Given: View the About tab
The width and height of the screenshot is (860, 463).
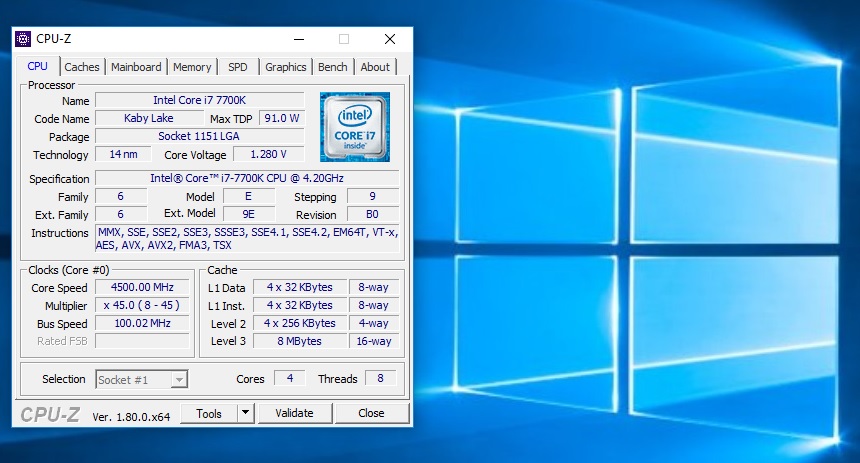Looking at the screenshot, I should pos(375,67).
